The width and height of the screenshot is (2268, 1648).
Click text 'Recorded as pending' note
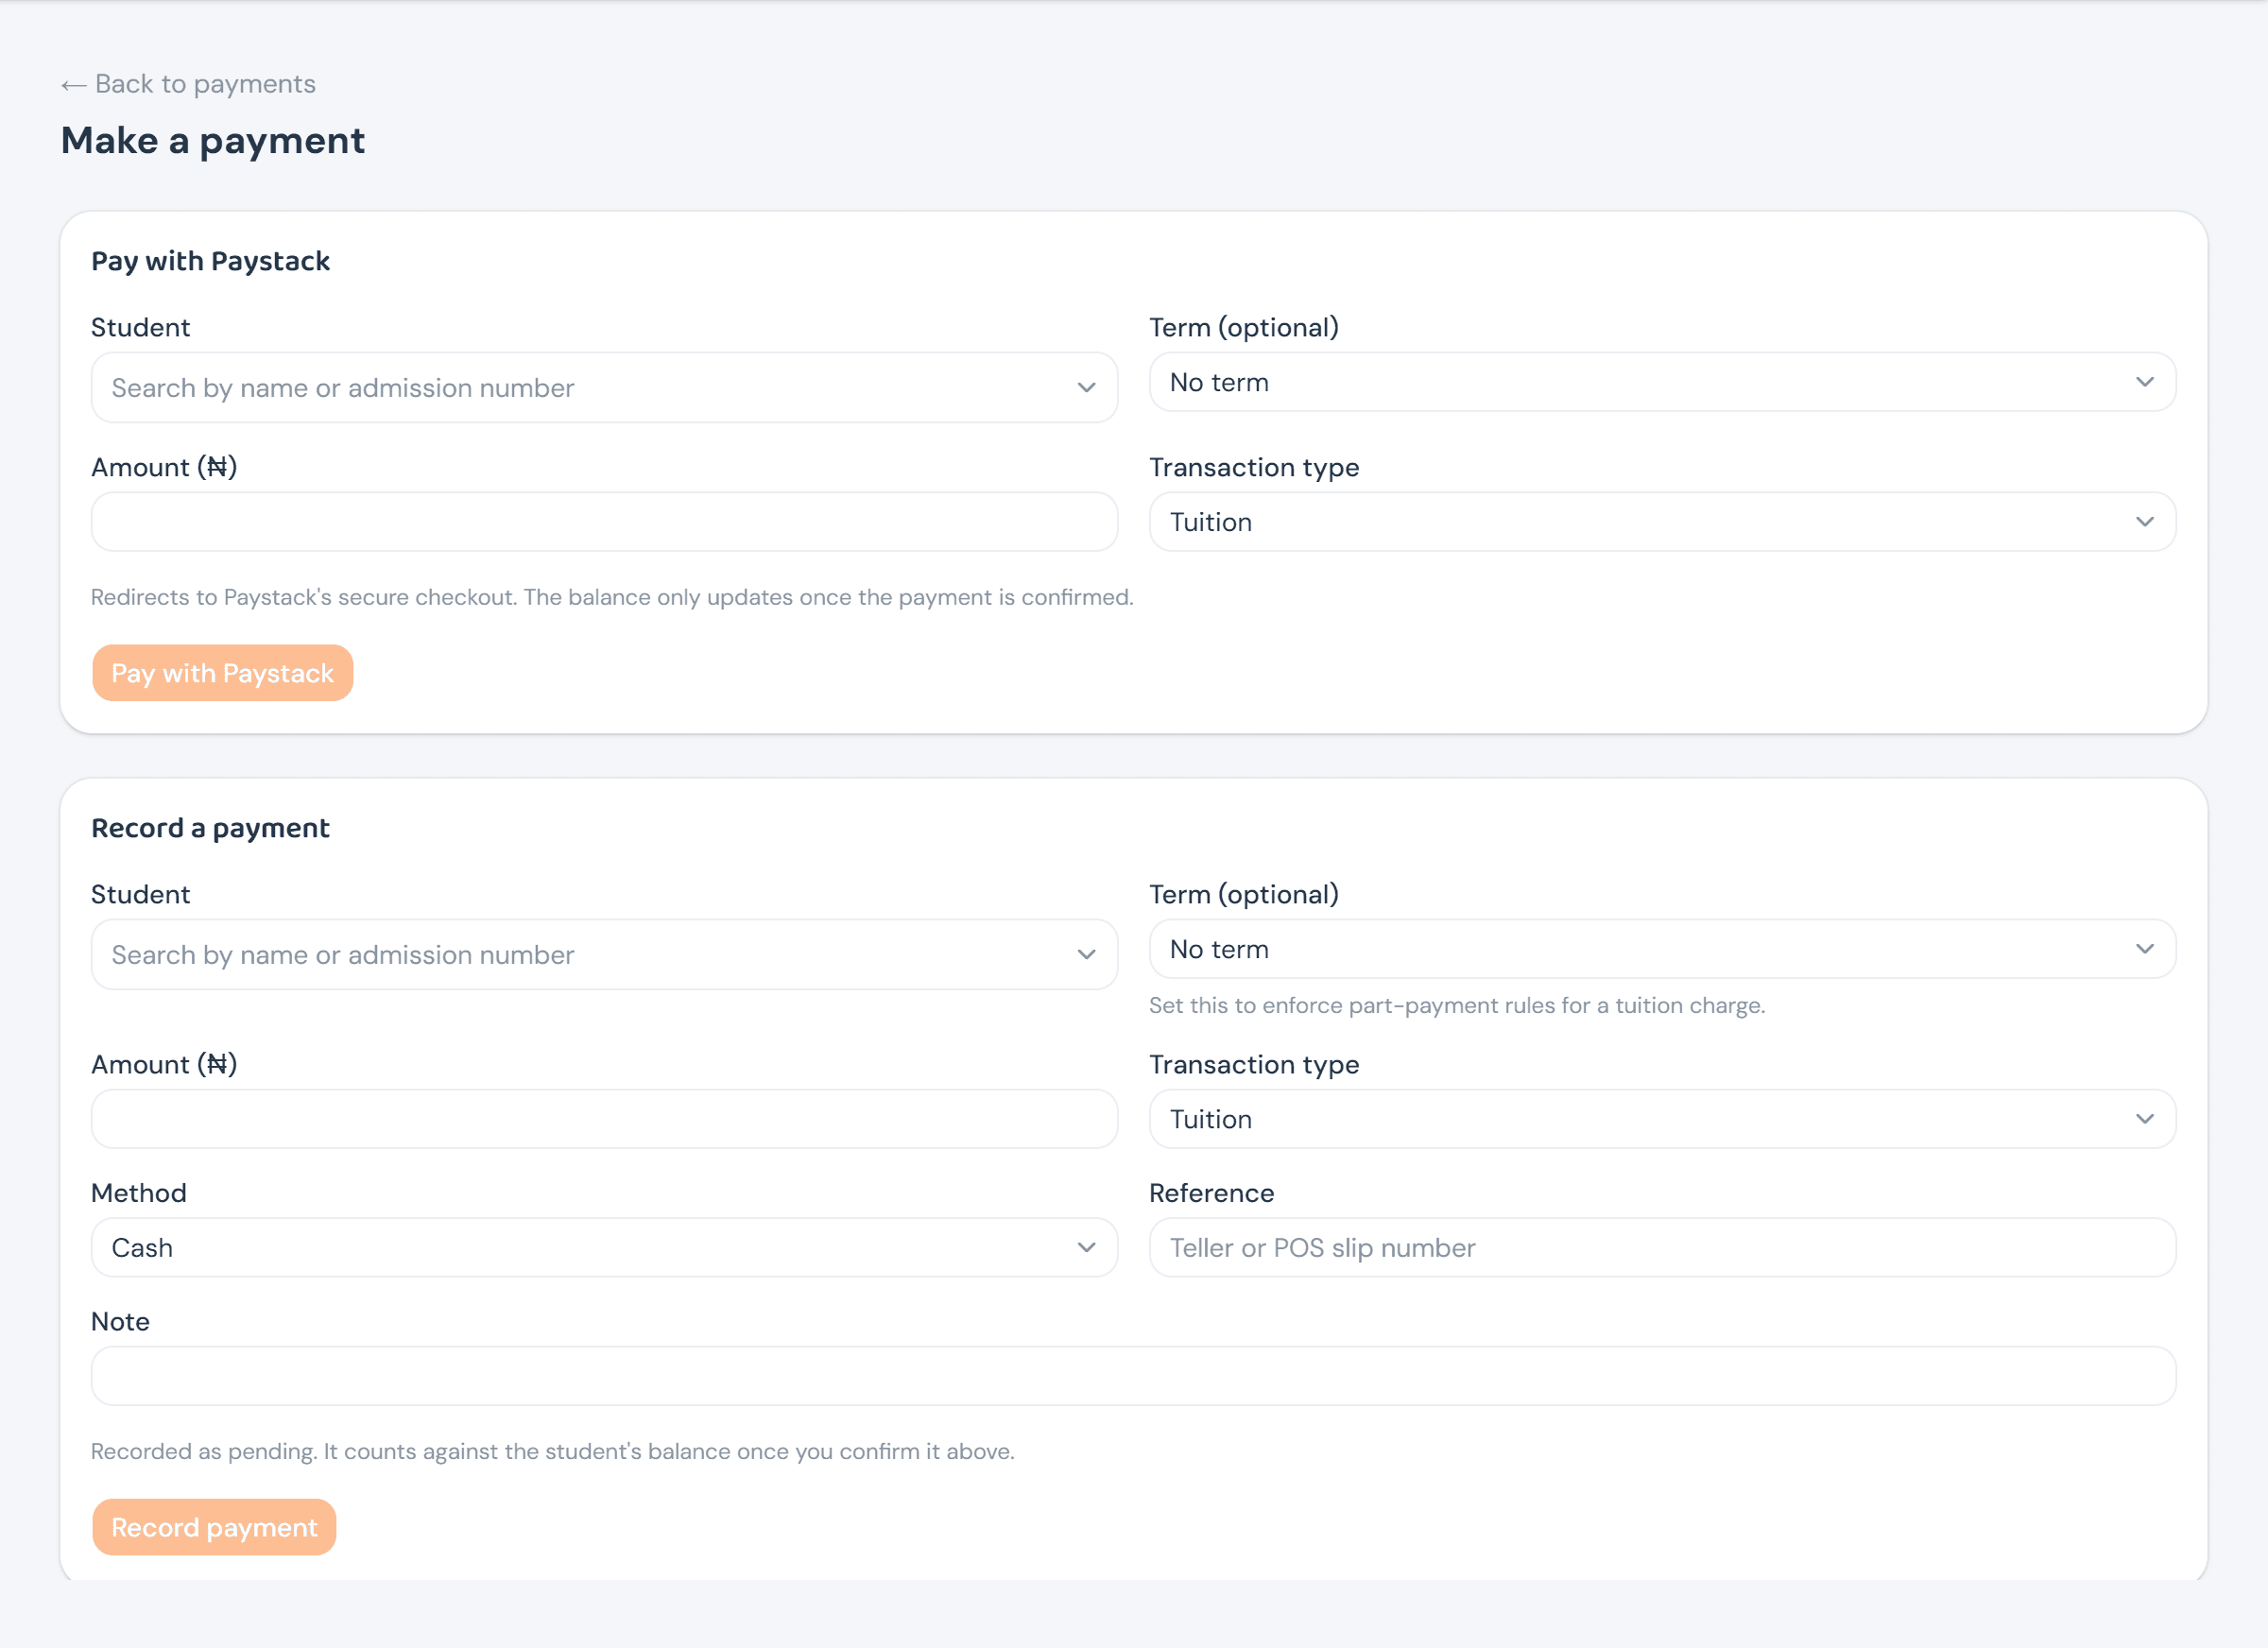[x=552, y=1451]
